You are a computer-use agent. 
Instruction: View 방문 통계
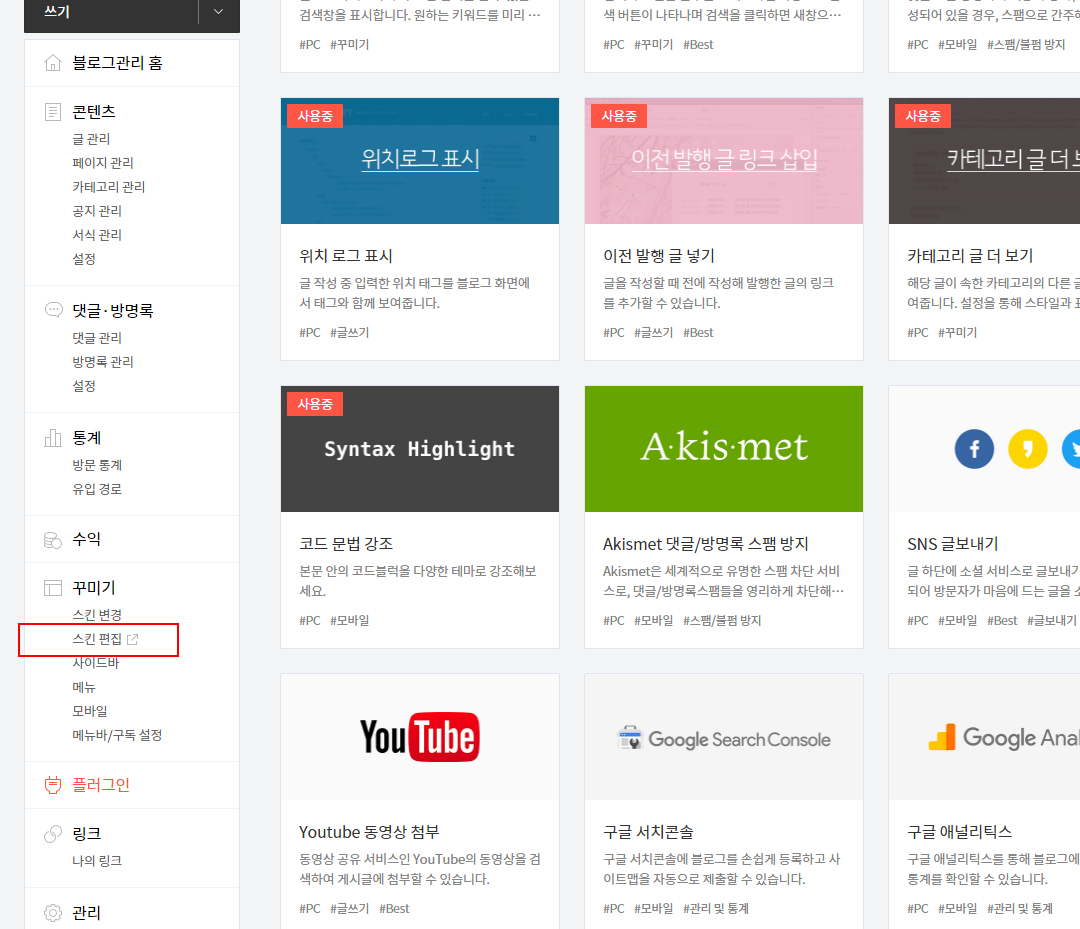(97, 466)
